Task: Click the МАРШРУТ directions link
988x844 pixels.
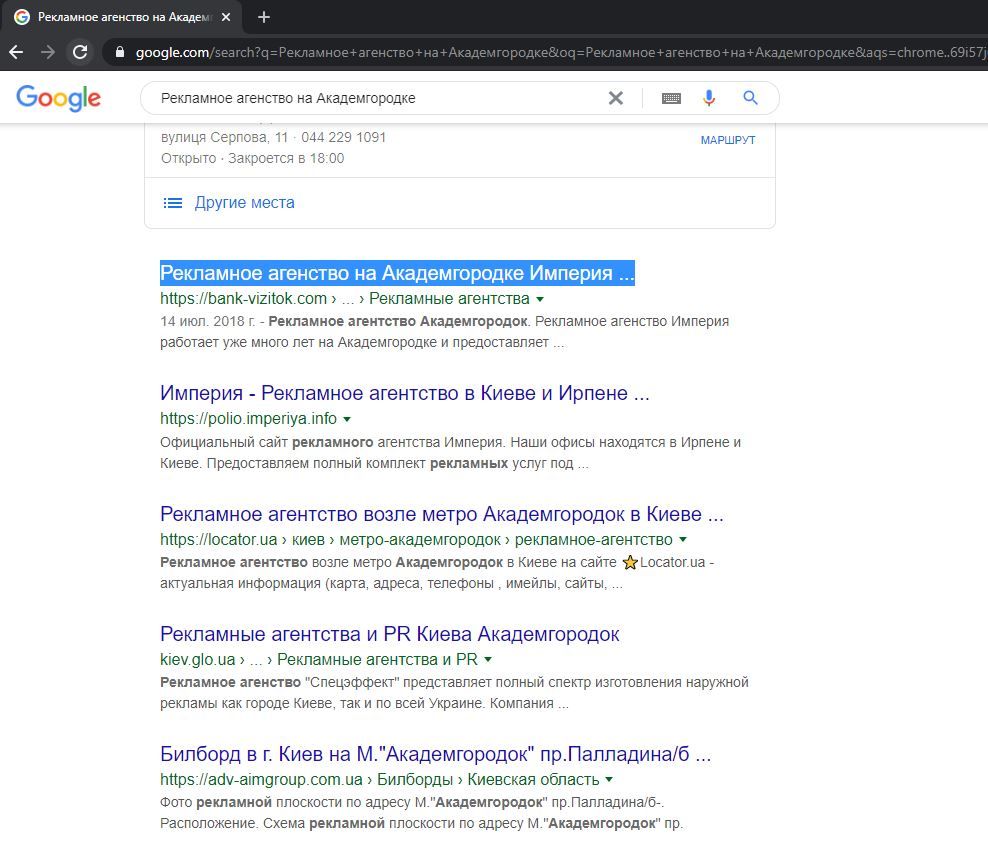Action: click(x=727, y=140)
